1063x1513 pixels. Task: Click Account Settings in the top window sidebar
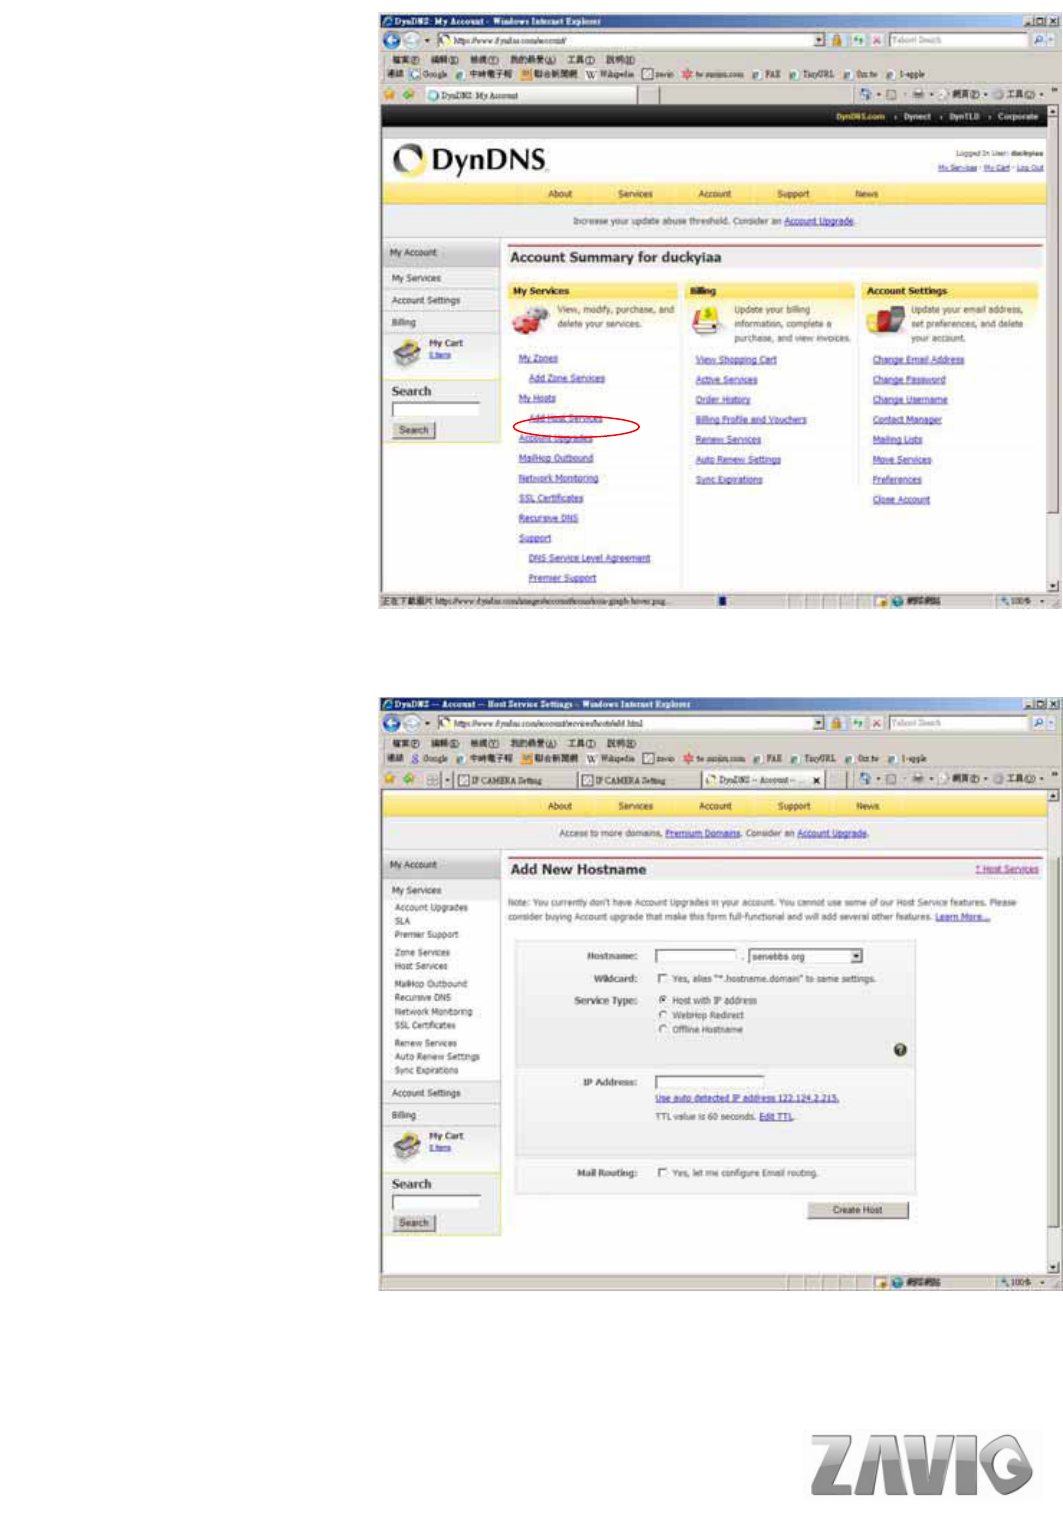[426, 300]
